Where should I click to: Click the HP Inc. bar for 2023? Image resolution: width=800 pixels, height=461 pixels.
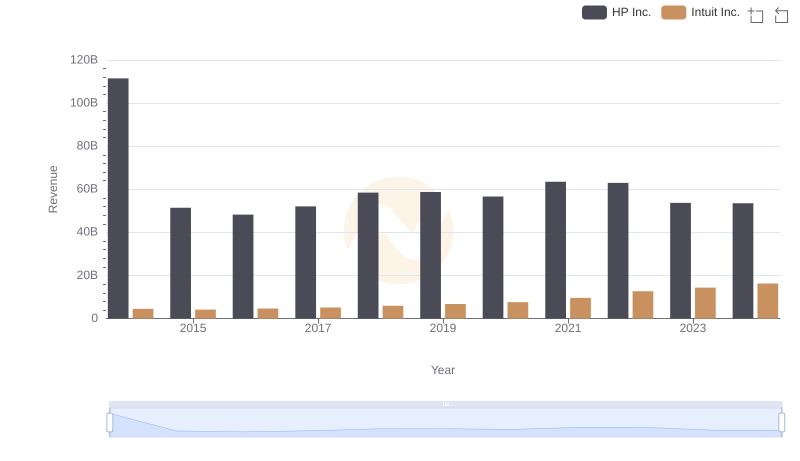pyautogui.click(x=681, y=261)
